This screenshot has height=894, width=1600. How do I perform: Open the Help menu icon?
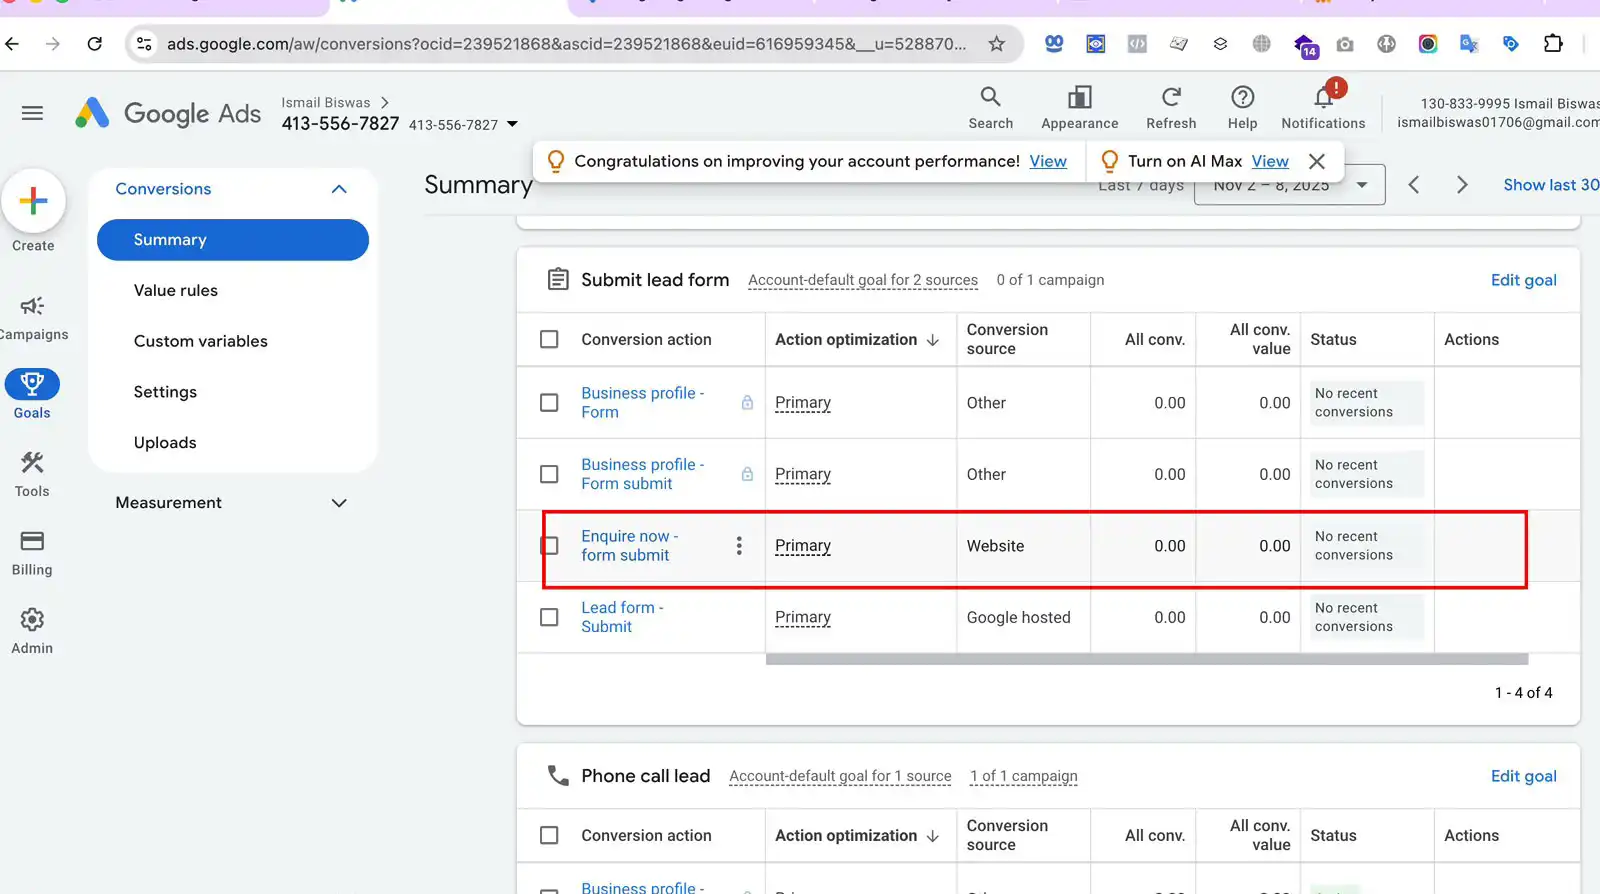(x=1242, y=108)
